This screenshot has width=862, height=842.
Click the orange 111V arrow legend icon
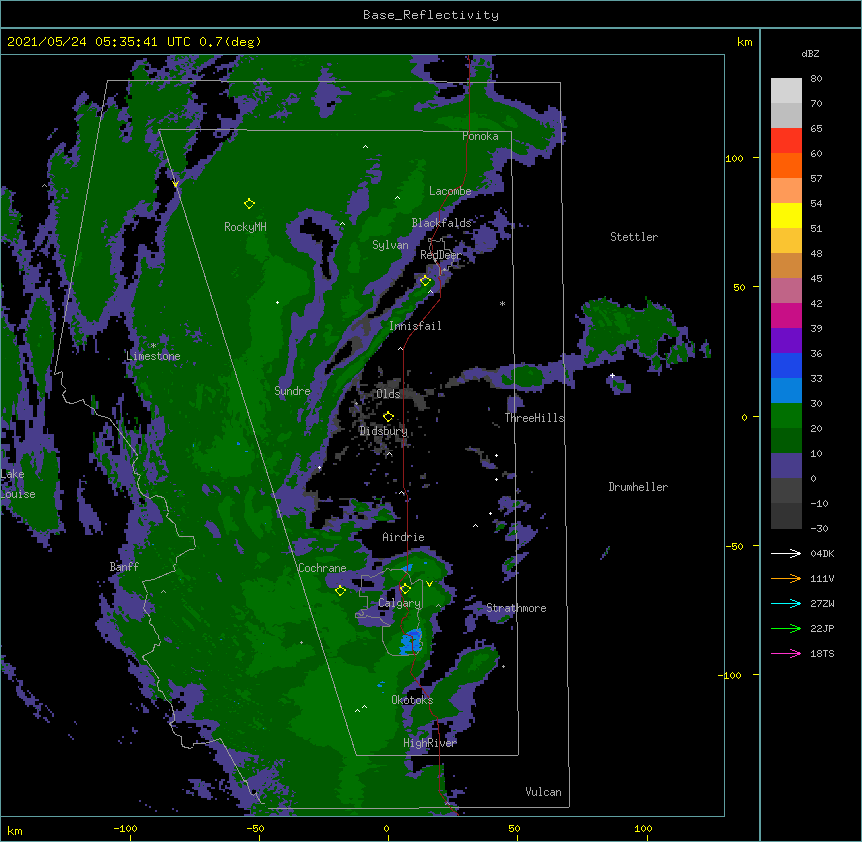pos(786,578)
